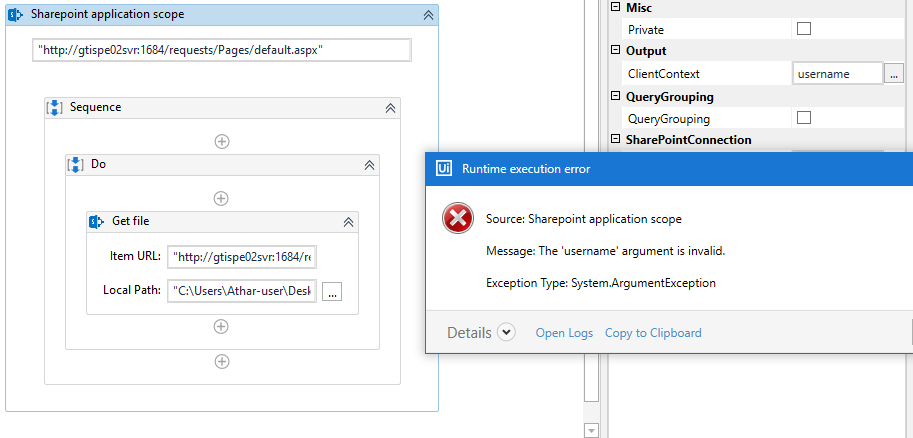Collapse the Get file activity

pyautogui.click(x=348, y=221)
